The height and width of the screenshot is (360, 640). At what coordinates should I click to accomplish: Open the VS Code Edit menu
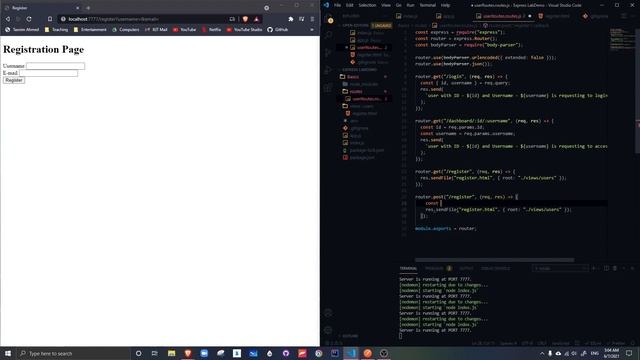click(x=350, y=5)
